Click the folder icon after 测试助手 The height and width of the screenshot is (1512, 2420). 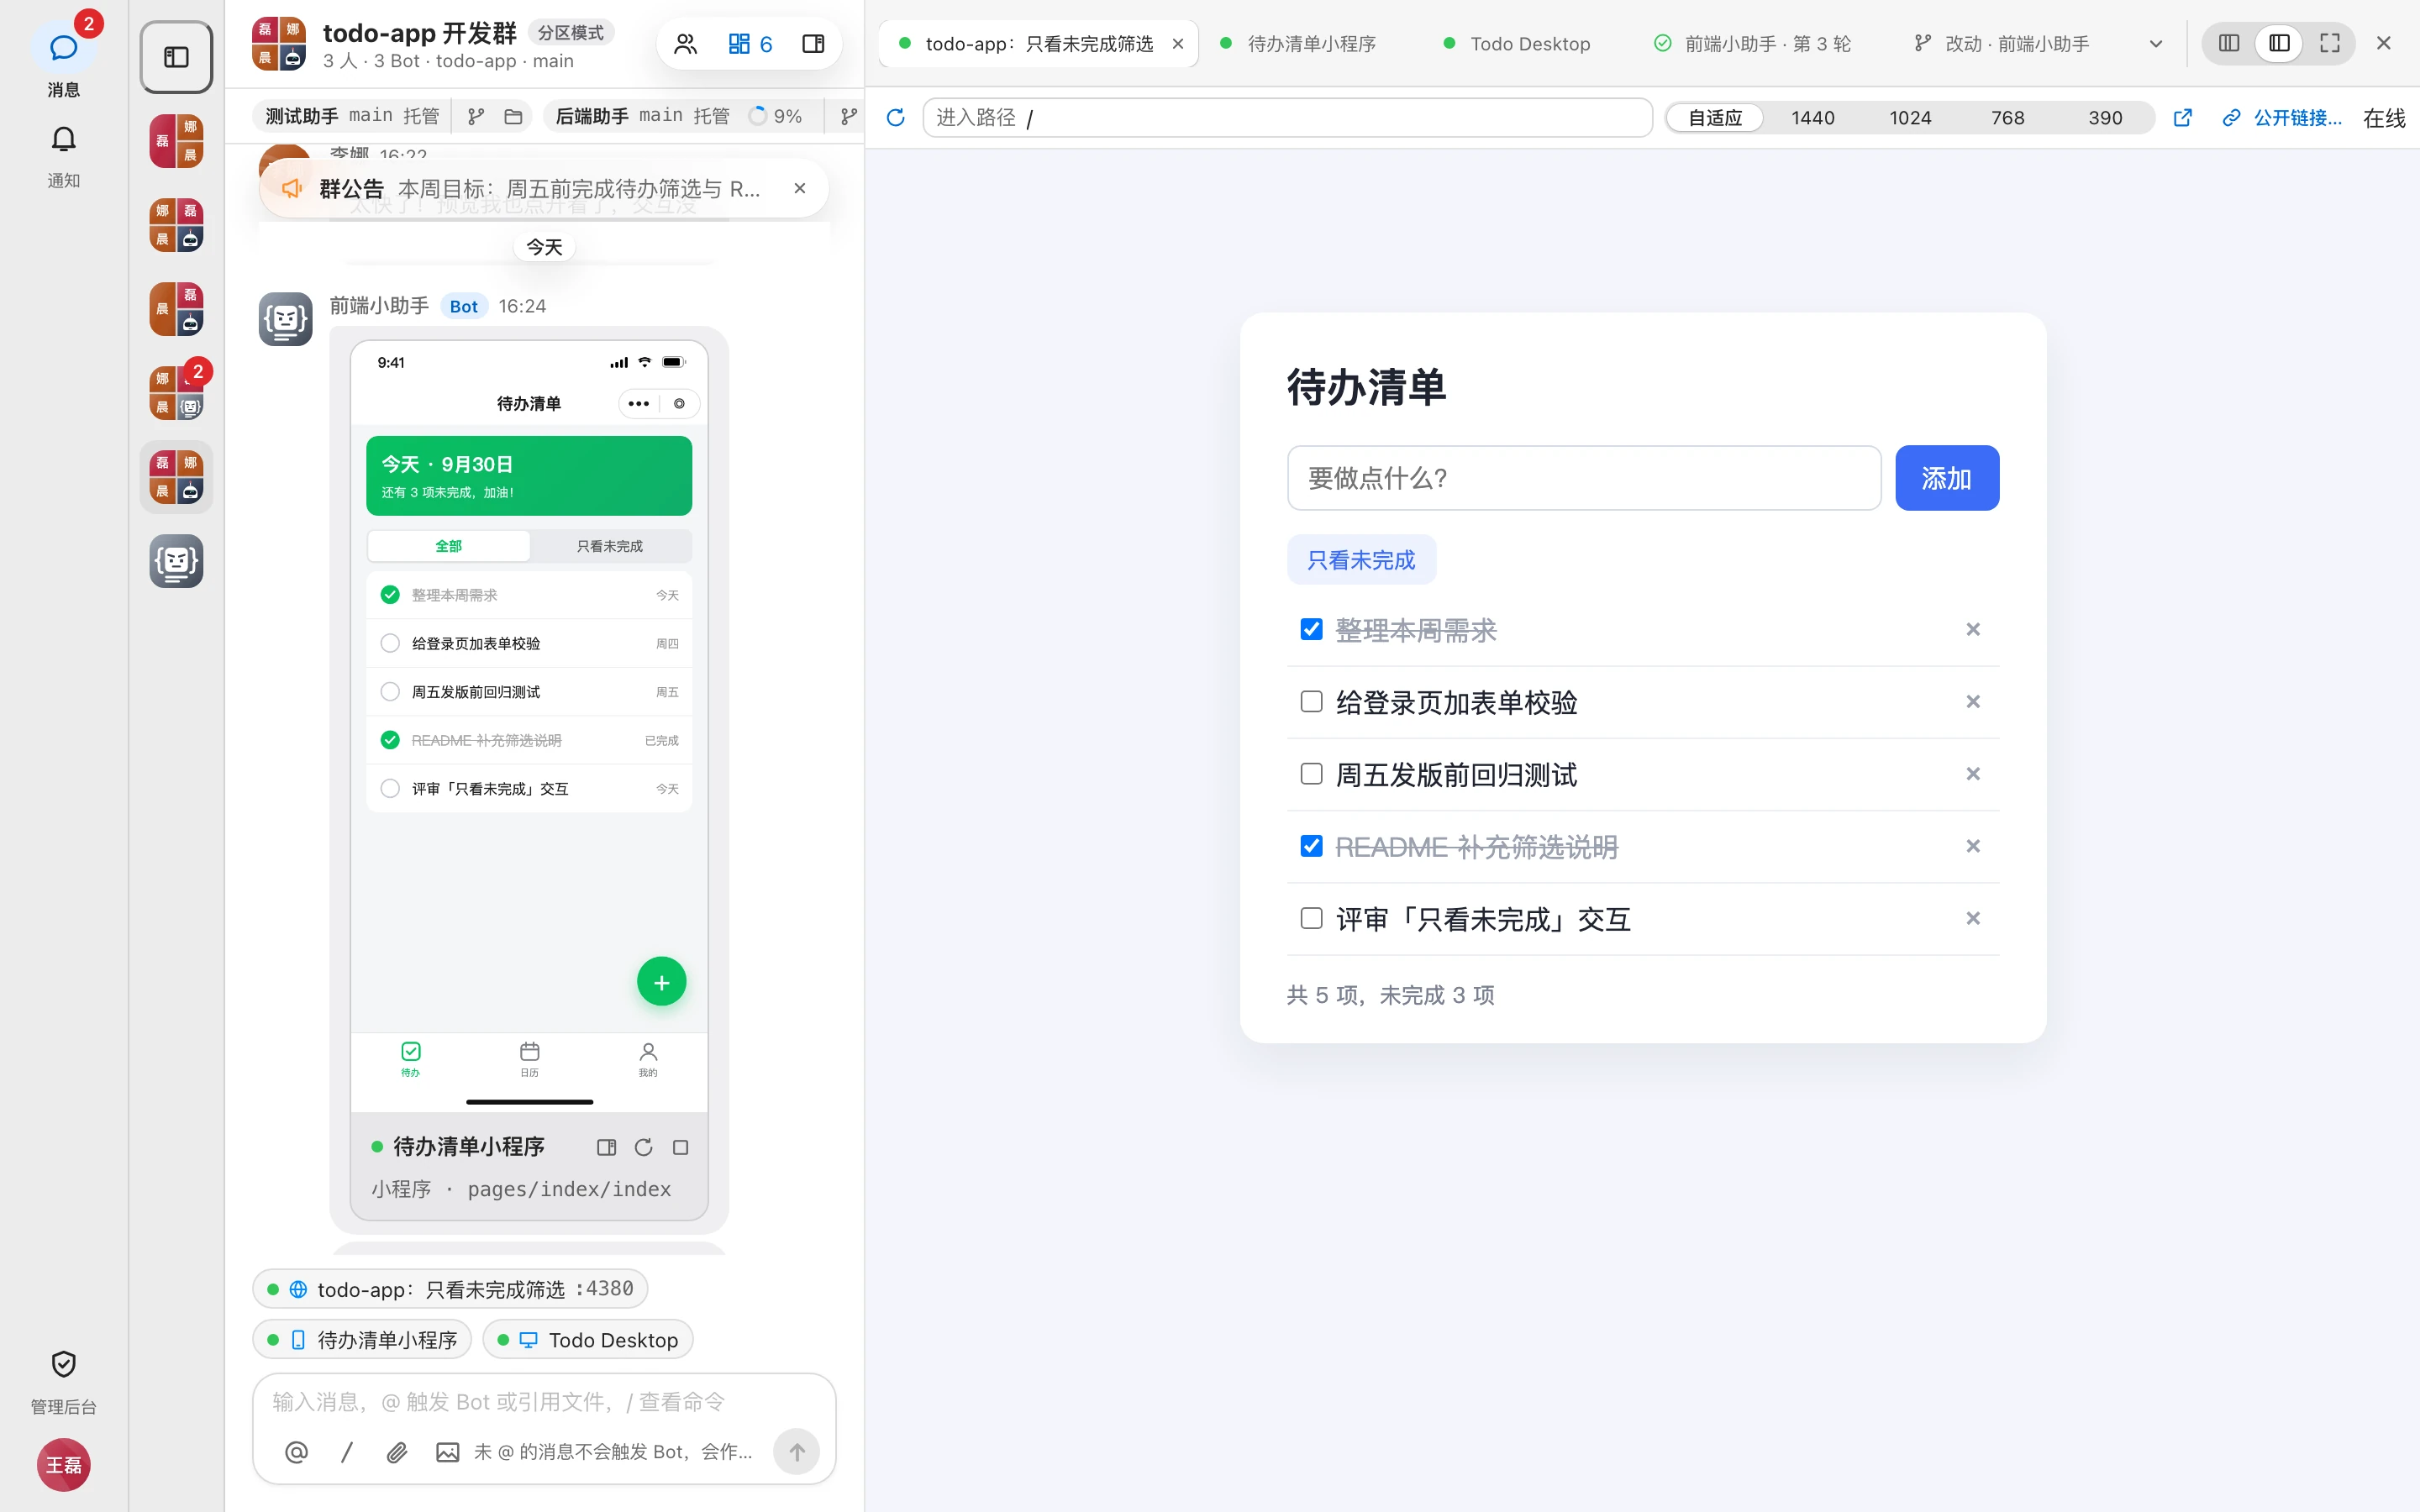point(513,116)
